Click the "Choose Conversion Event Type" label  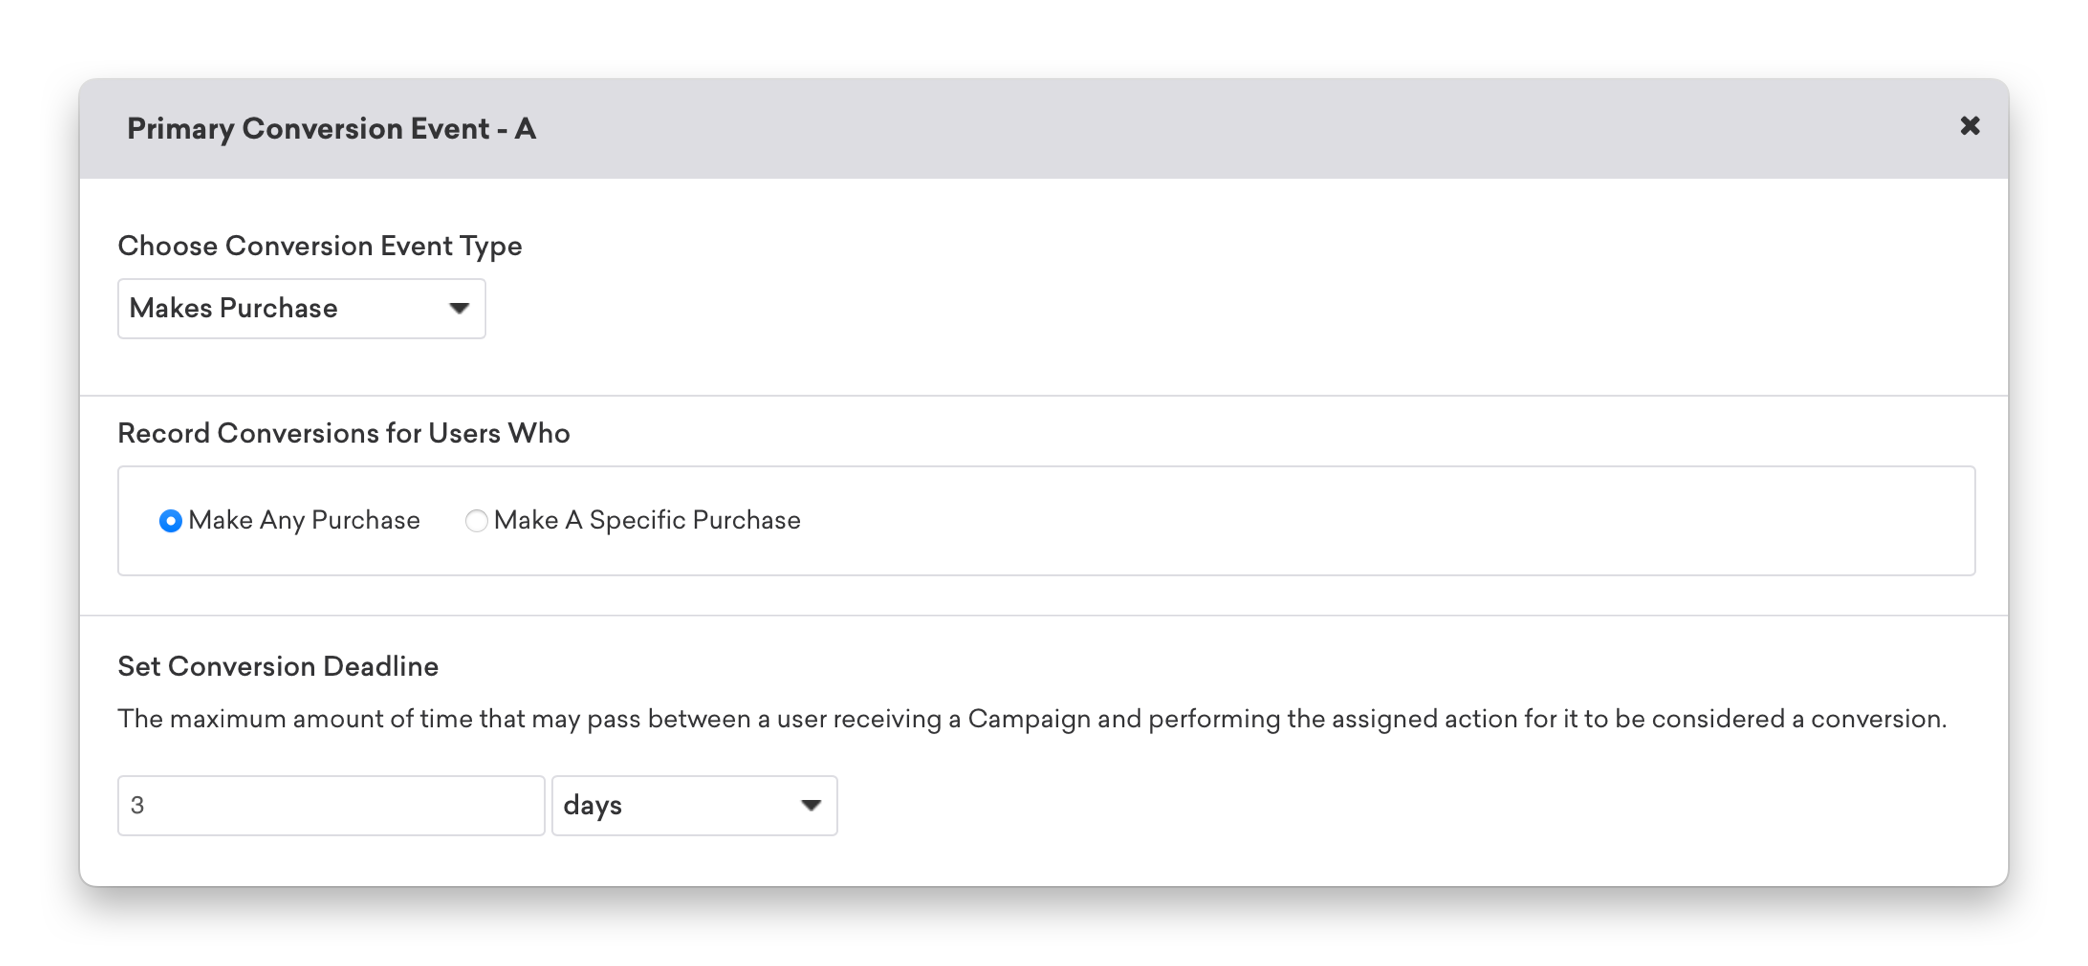(x=320, y=246)
